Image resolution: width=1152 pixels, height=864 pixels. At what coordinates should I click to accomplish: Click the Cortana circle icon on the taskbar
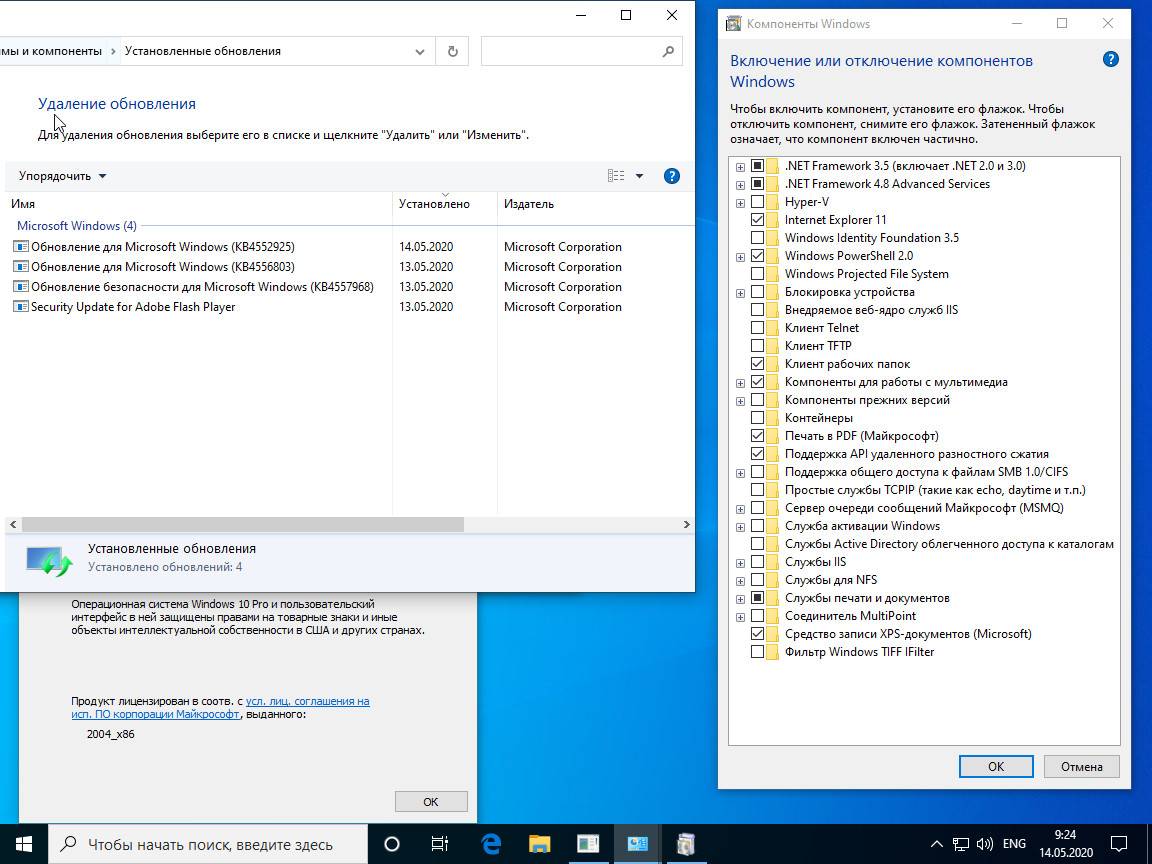pyautogui.click(x=392, y=844)
